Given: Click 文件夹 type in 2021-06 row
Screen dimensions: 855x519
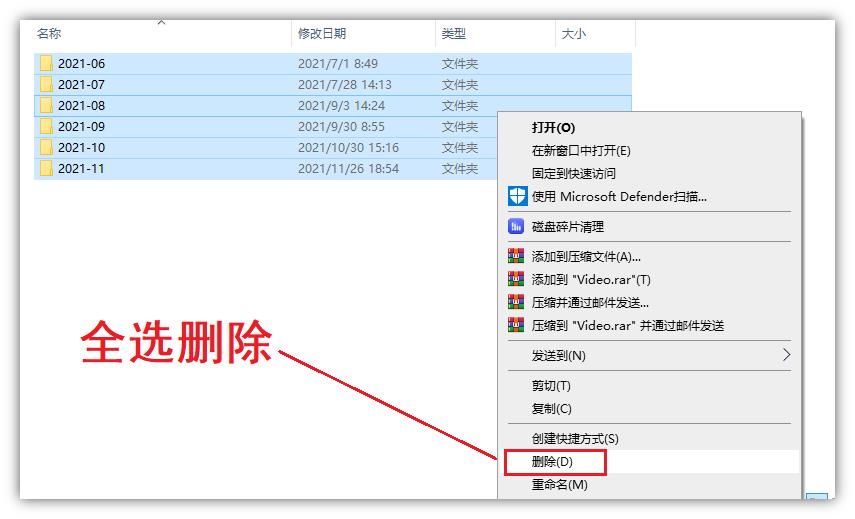Looking at the screenshot, I should click(460, 64).
